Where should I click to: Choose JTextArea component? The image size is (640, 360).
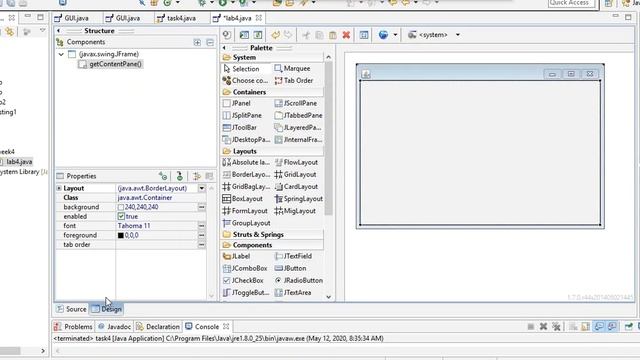tap(293, 293)
